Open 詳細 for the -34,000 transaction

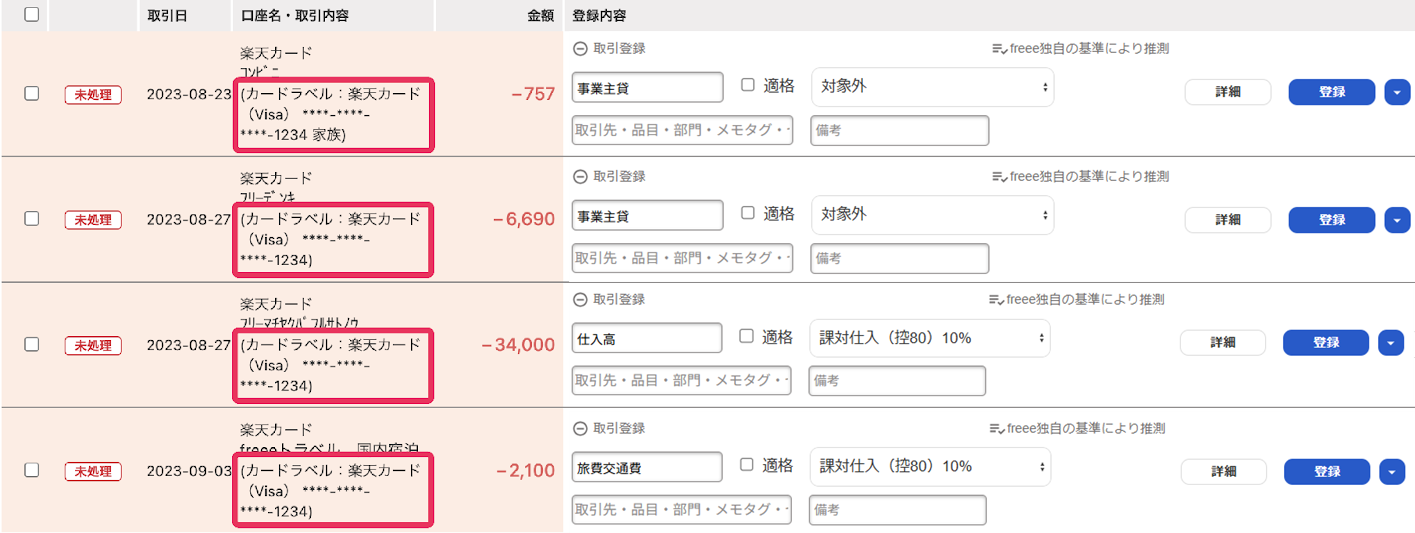click(x=1223, y=343)
